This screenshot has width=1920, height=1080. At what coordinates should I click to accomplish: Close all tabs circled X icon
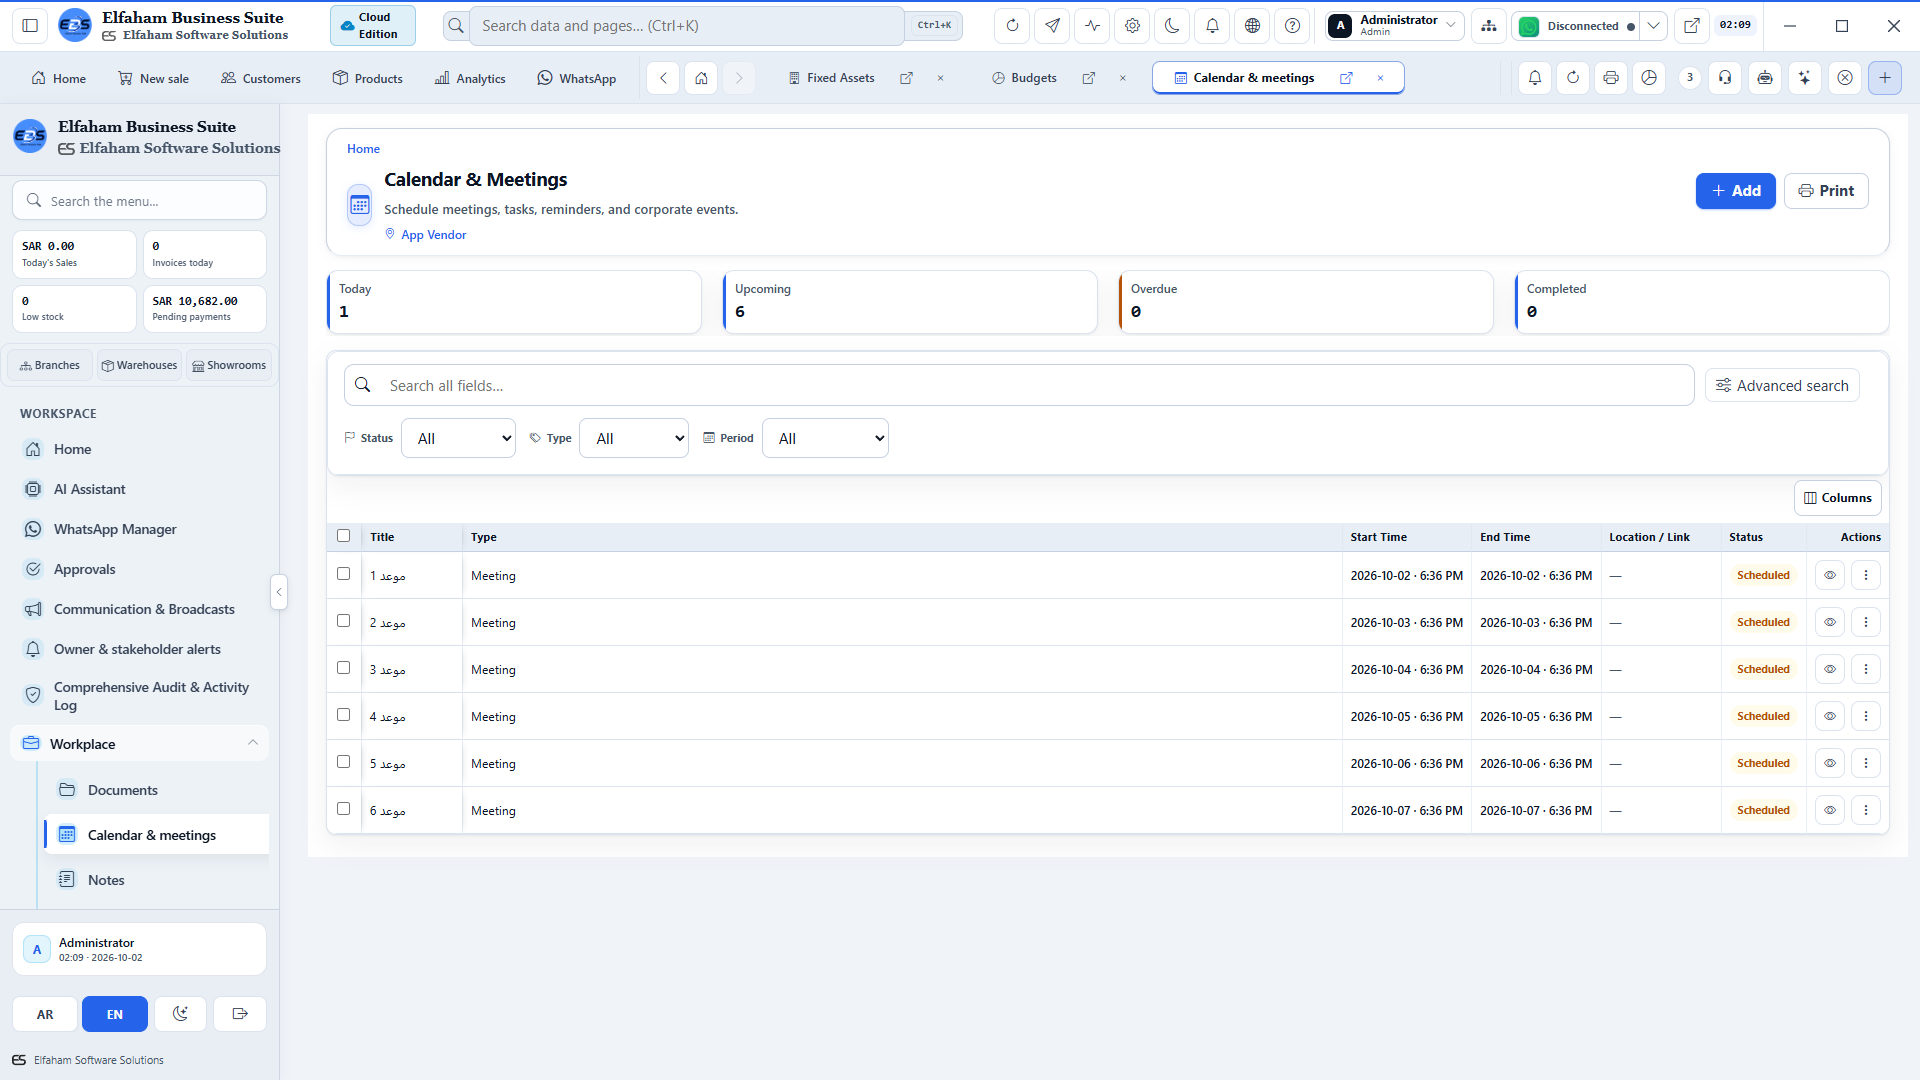click(x=1845, y=78)
